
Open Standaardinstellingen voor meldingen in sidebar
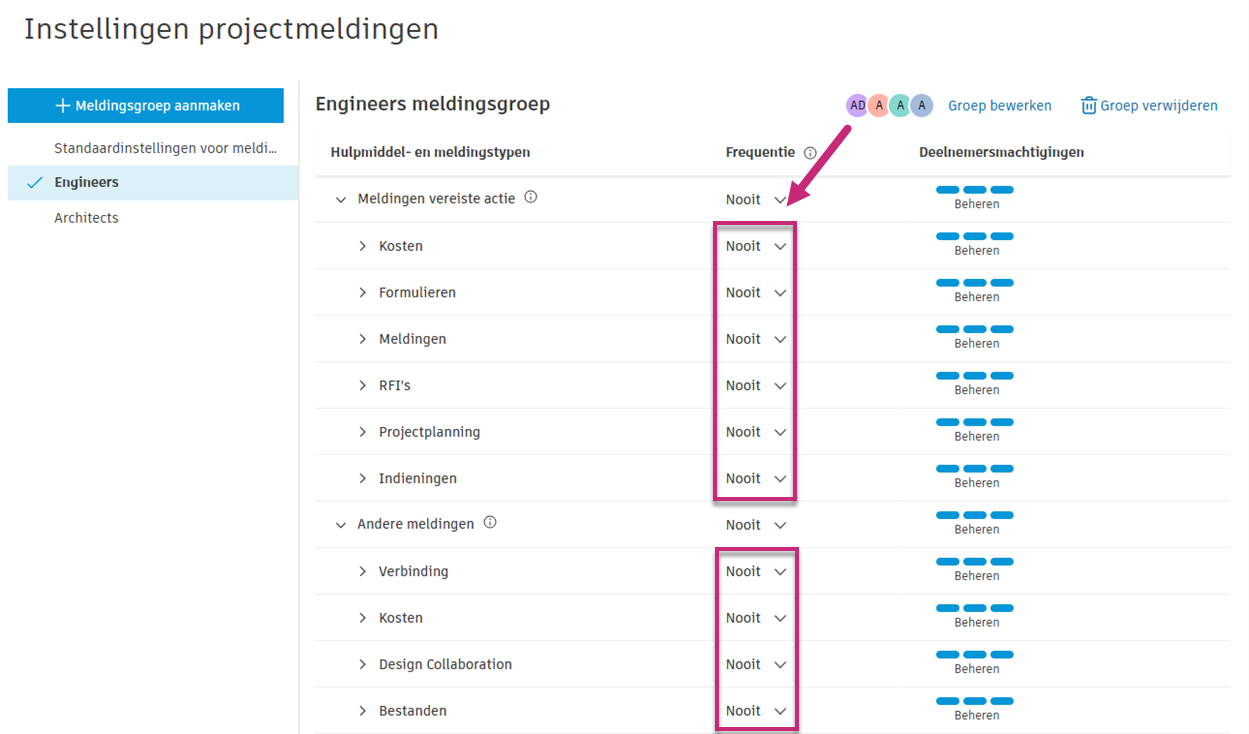tap(165, 148)
